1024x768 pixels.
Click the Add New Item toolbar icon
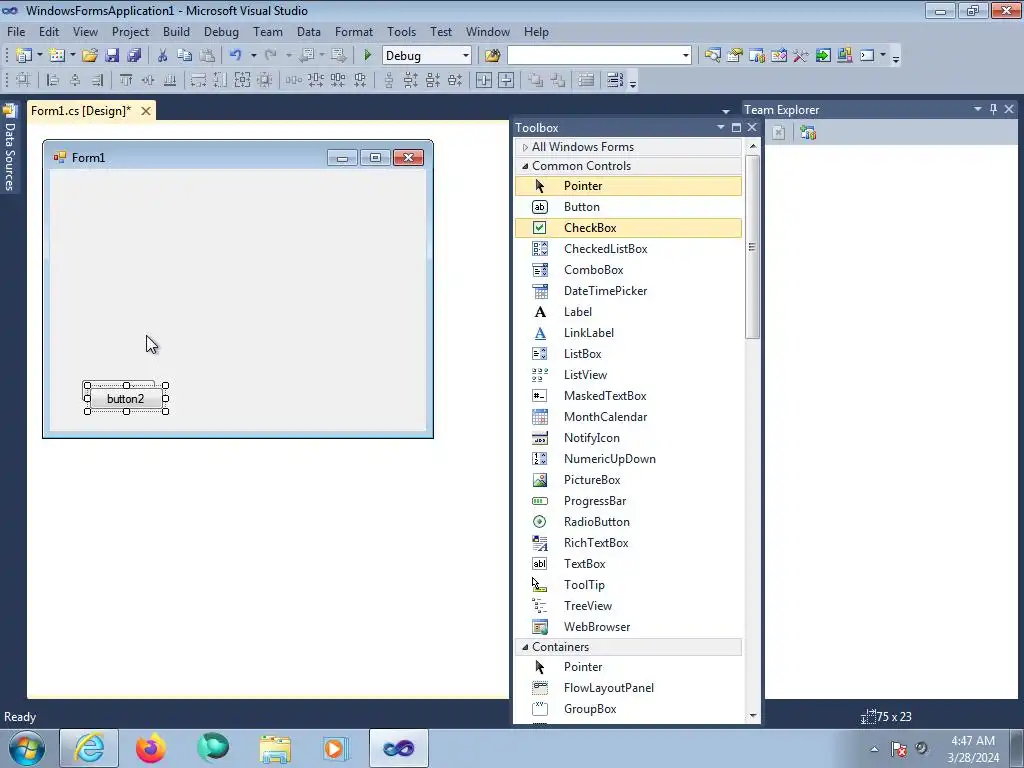tap(57, 56)
